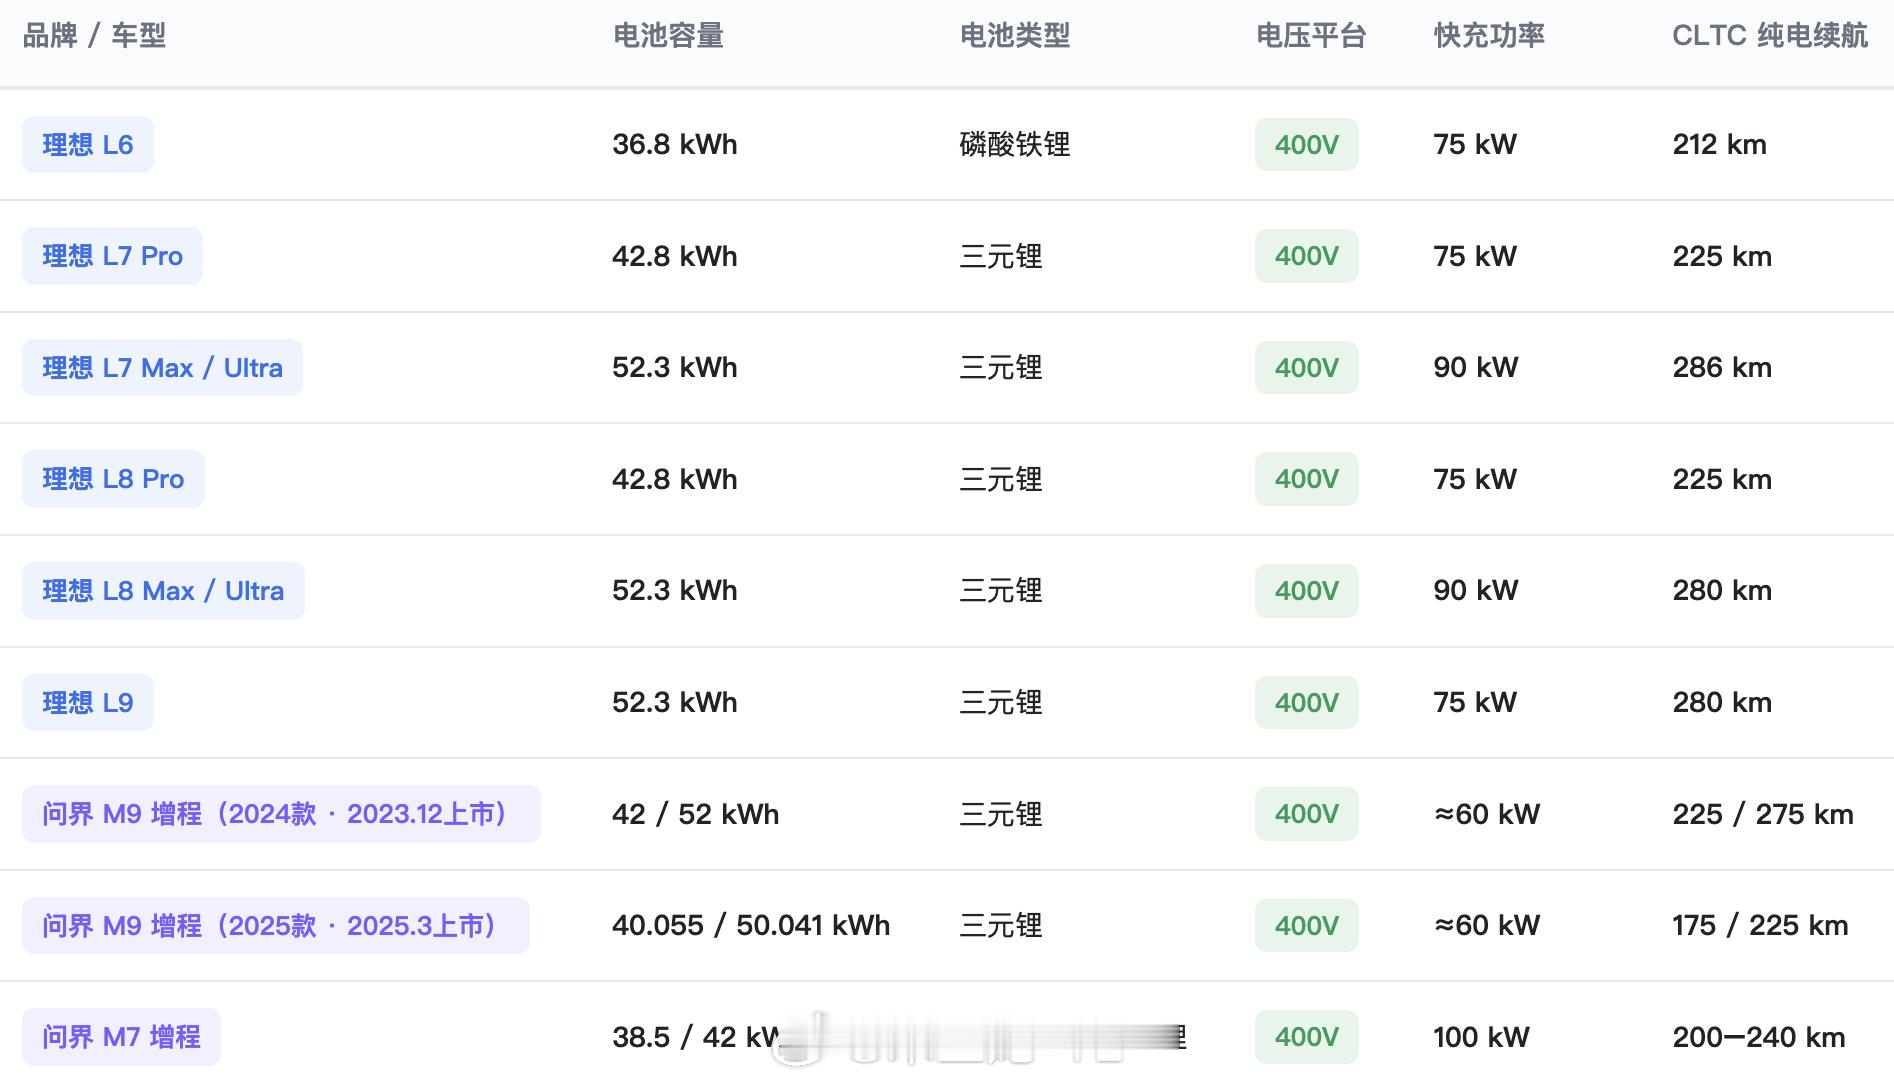The width and height of the screenshot is (1894, 1086).
Task: Click the 175 / 225 km range value
Action: tap(1760, 926)
